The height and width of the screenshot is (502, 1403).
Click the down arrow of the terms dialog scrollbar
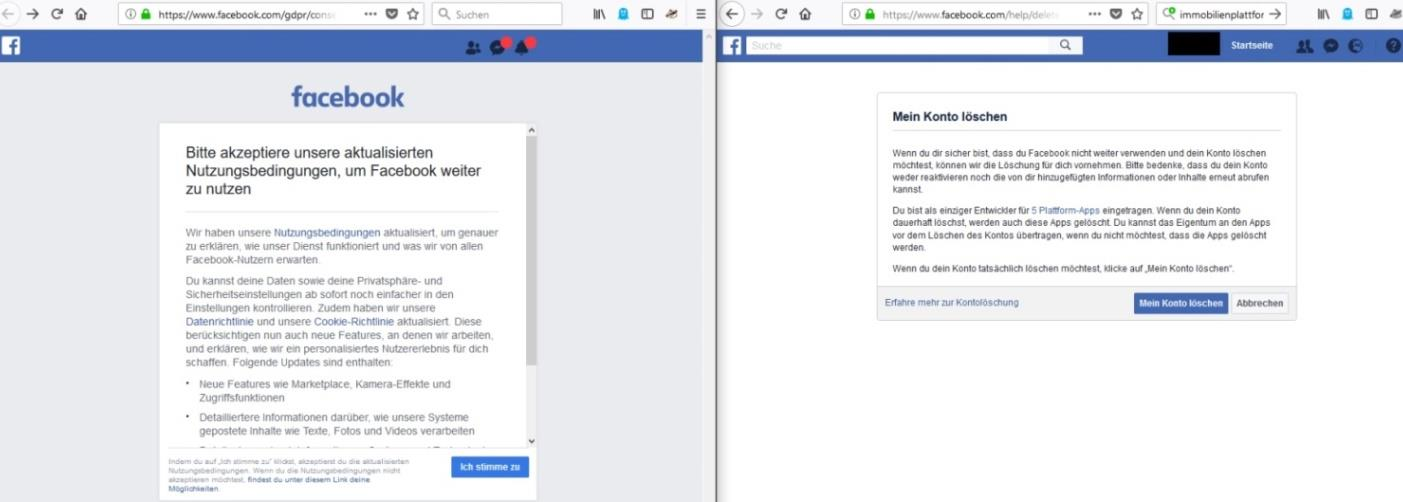531,441
